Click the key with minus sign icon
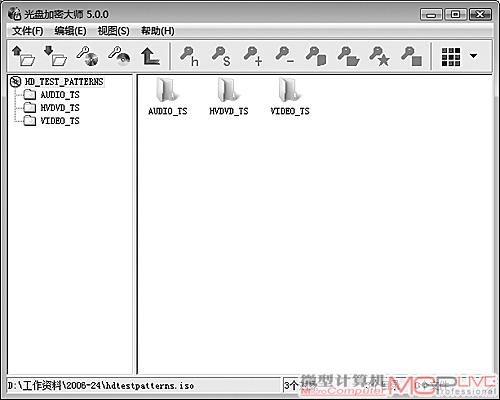Viewport: 500px width, 400px height. point(284,56)
